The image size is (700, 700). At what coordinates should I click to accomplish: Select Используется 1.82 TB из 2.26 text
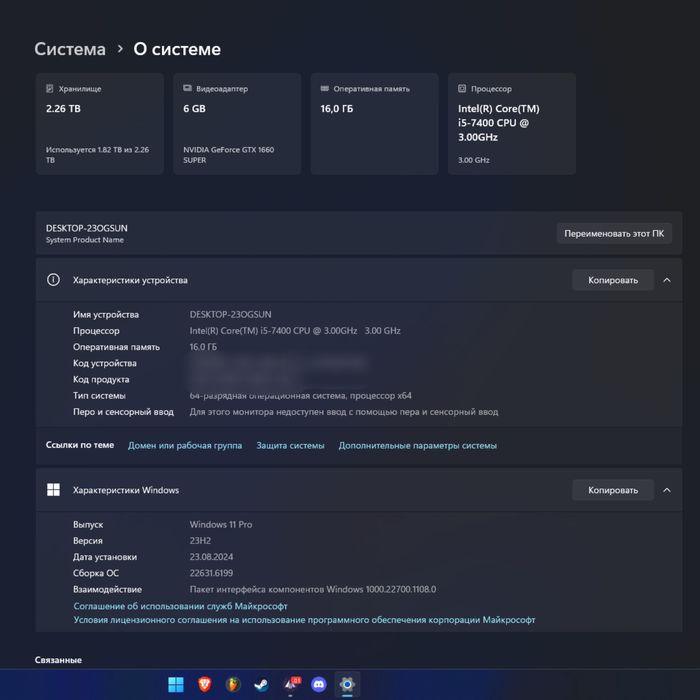[x=97, y=155]
